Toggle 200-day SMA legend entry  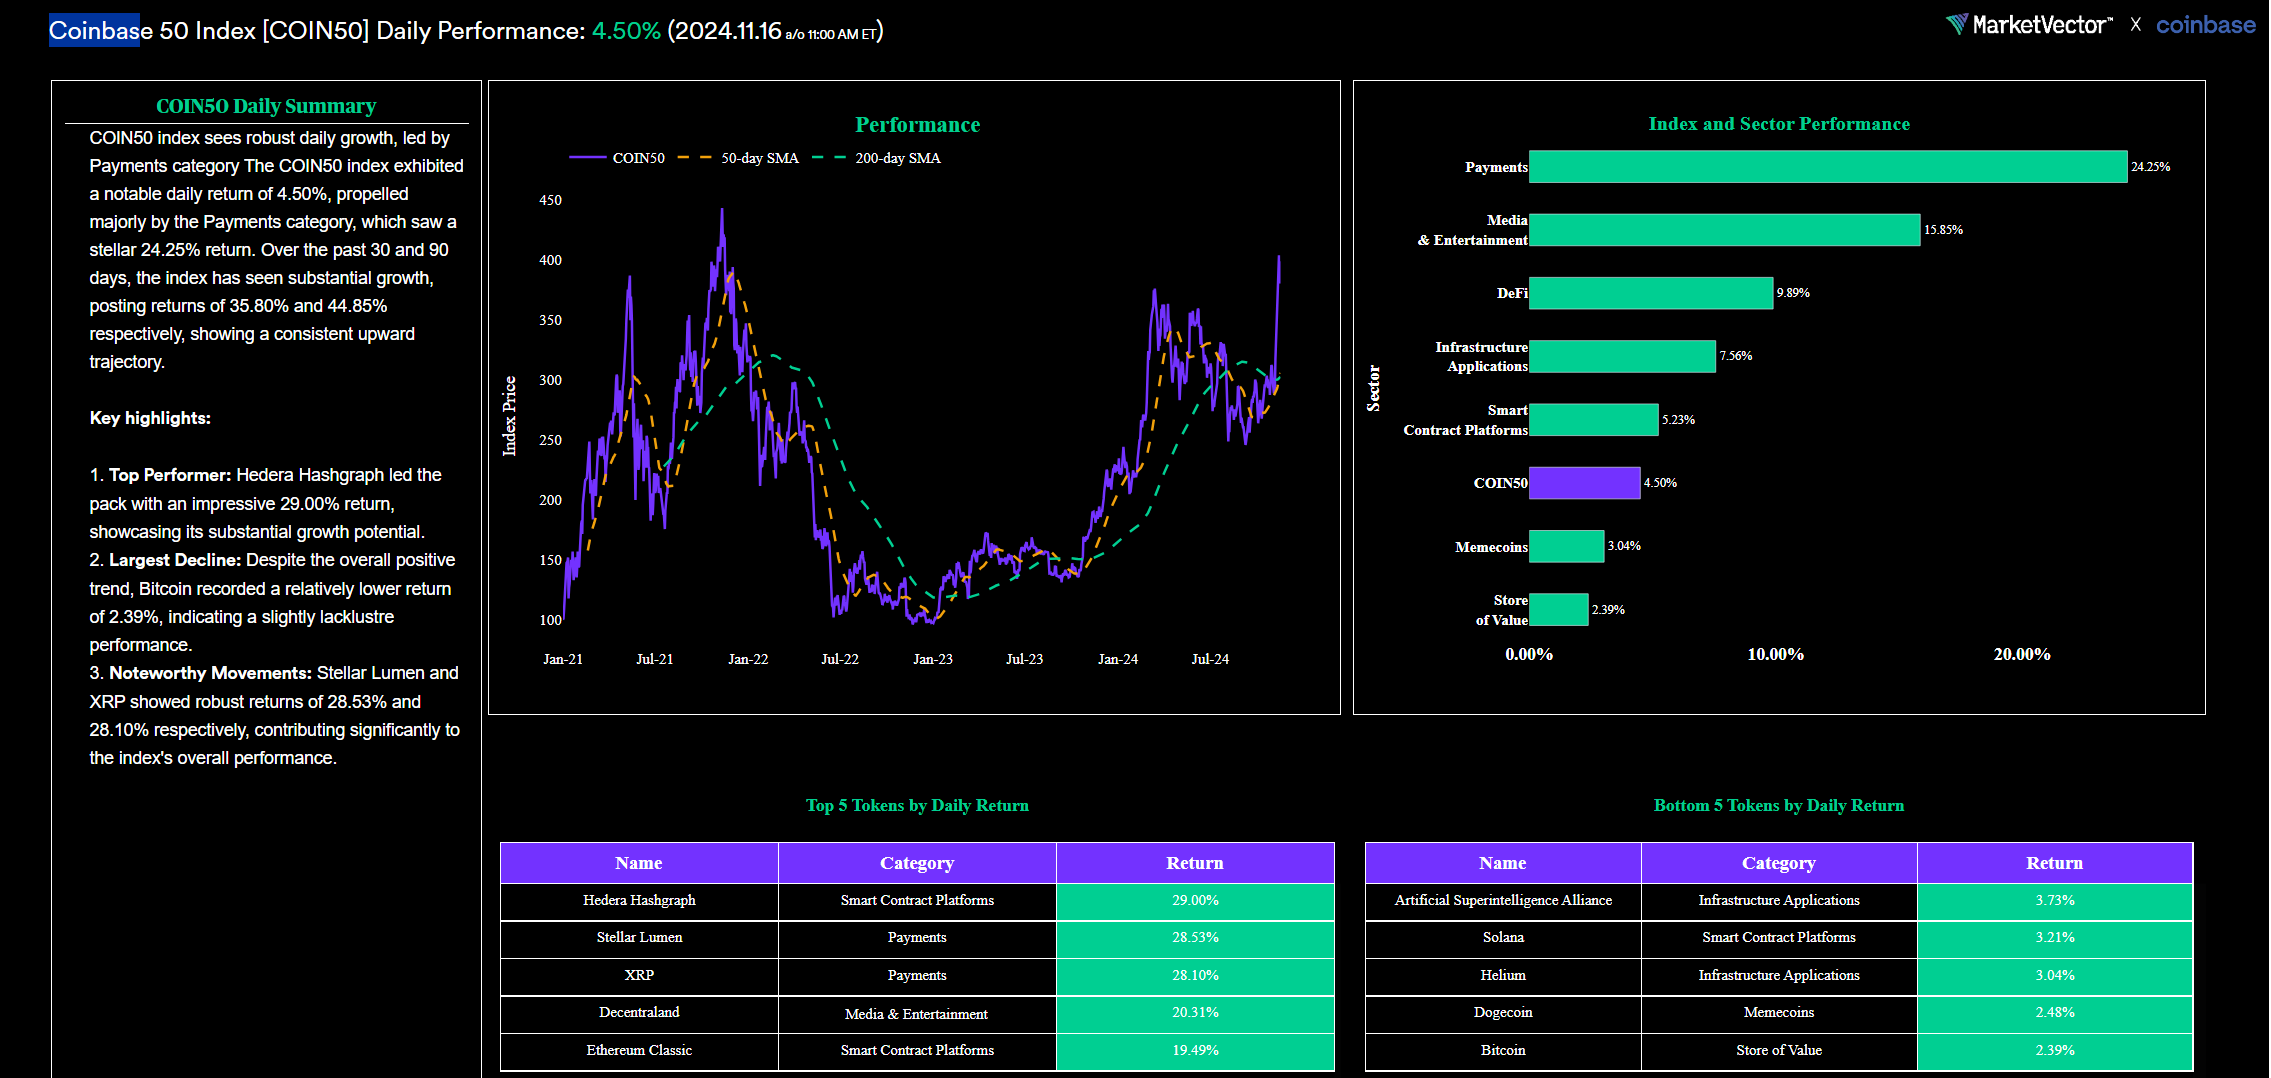click(x=876, y=158)
